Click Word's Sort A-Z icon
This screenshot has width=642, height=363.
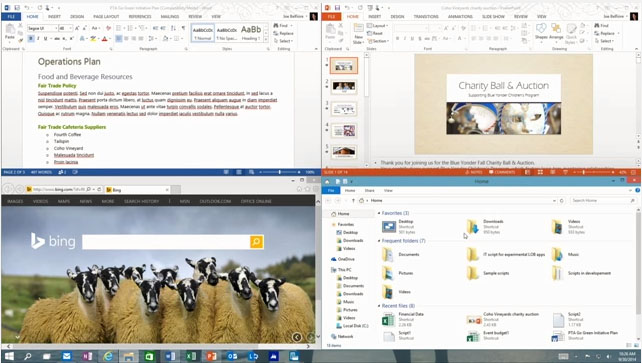click(173, 28)
